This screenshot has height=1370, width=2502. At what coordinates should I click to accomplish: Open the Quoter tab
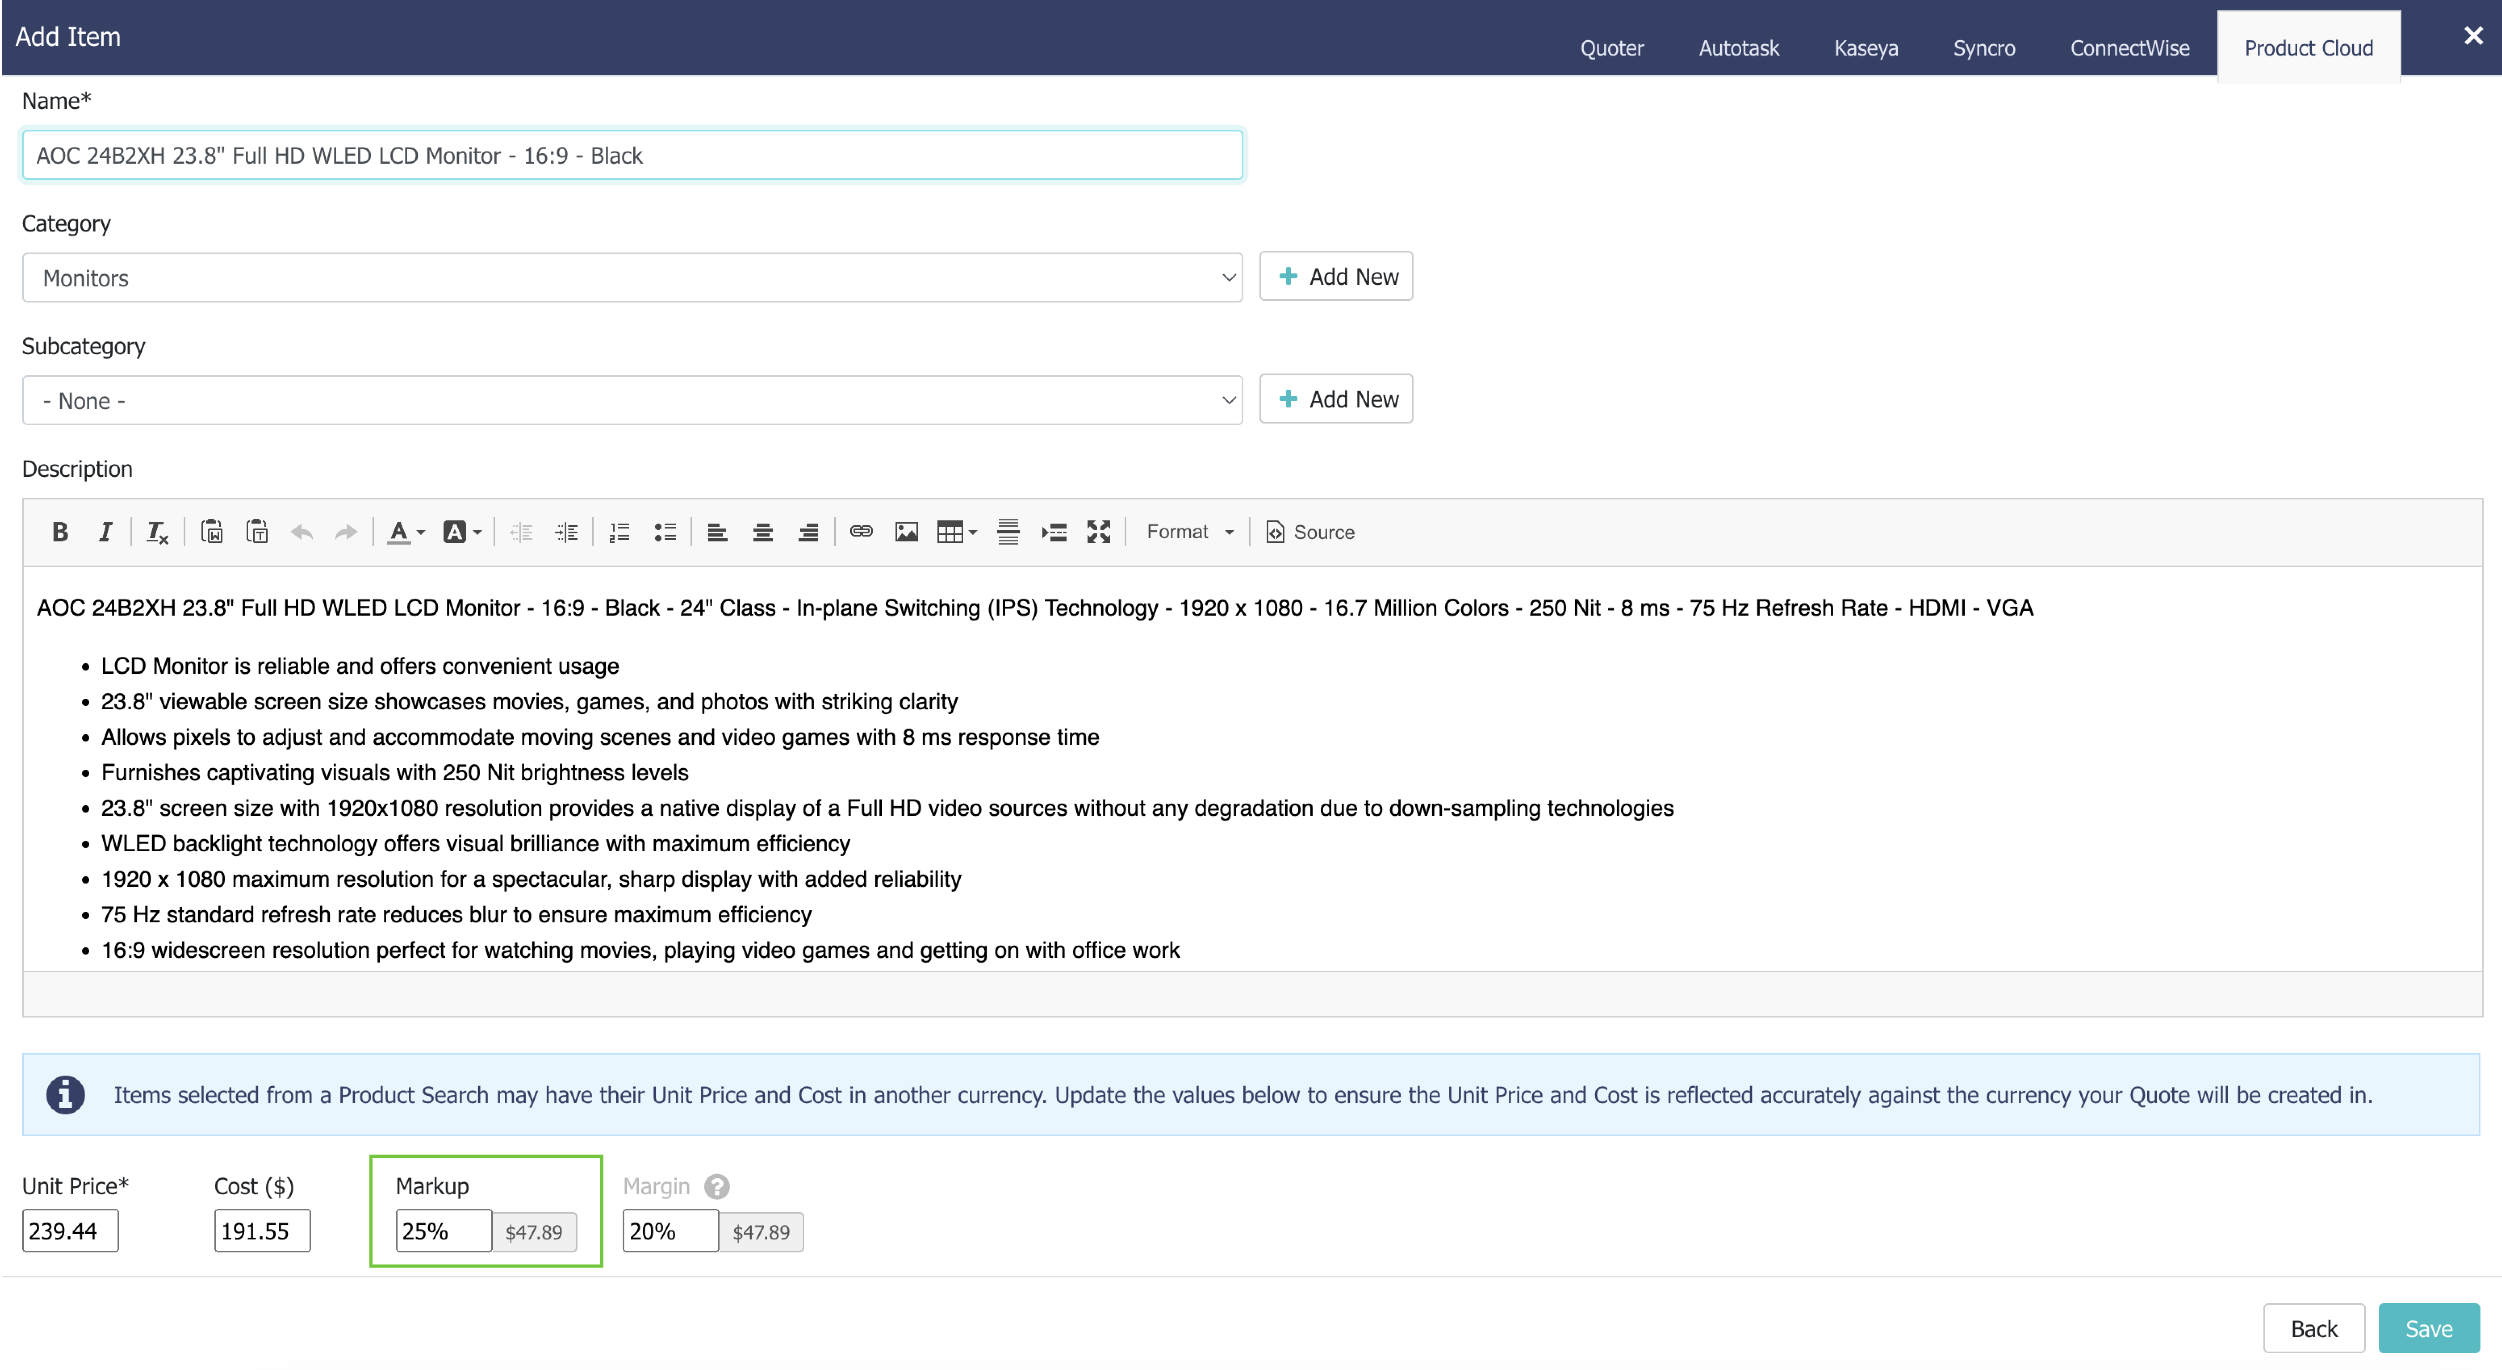click(x=1611, y=48)
